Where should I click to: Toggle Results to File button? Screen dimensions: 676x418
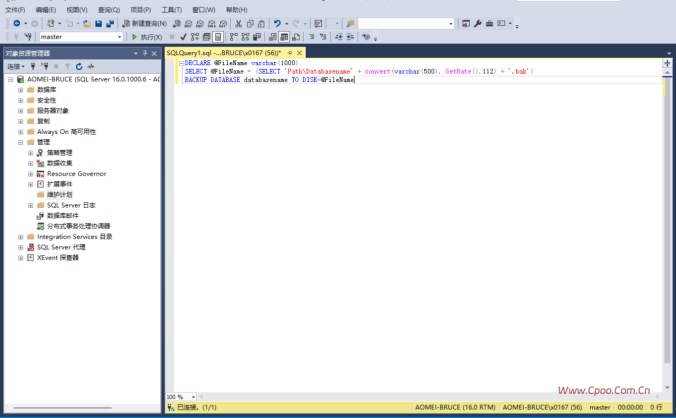(x=296, y=37)
